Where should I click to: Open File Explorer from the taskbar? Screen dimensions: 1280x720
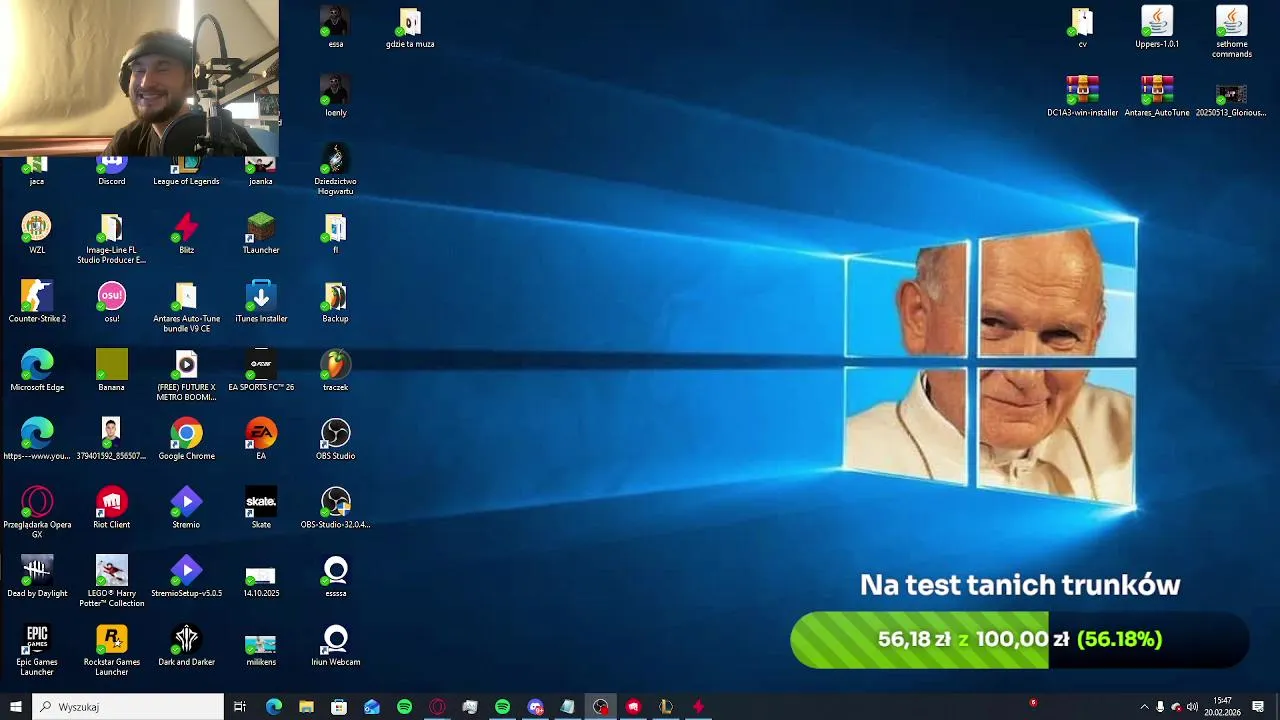tap(306, 707)
